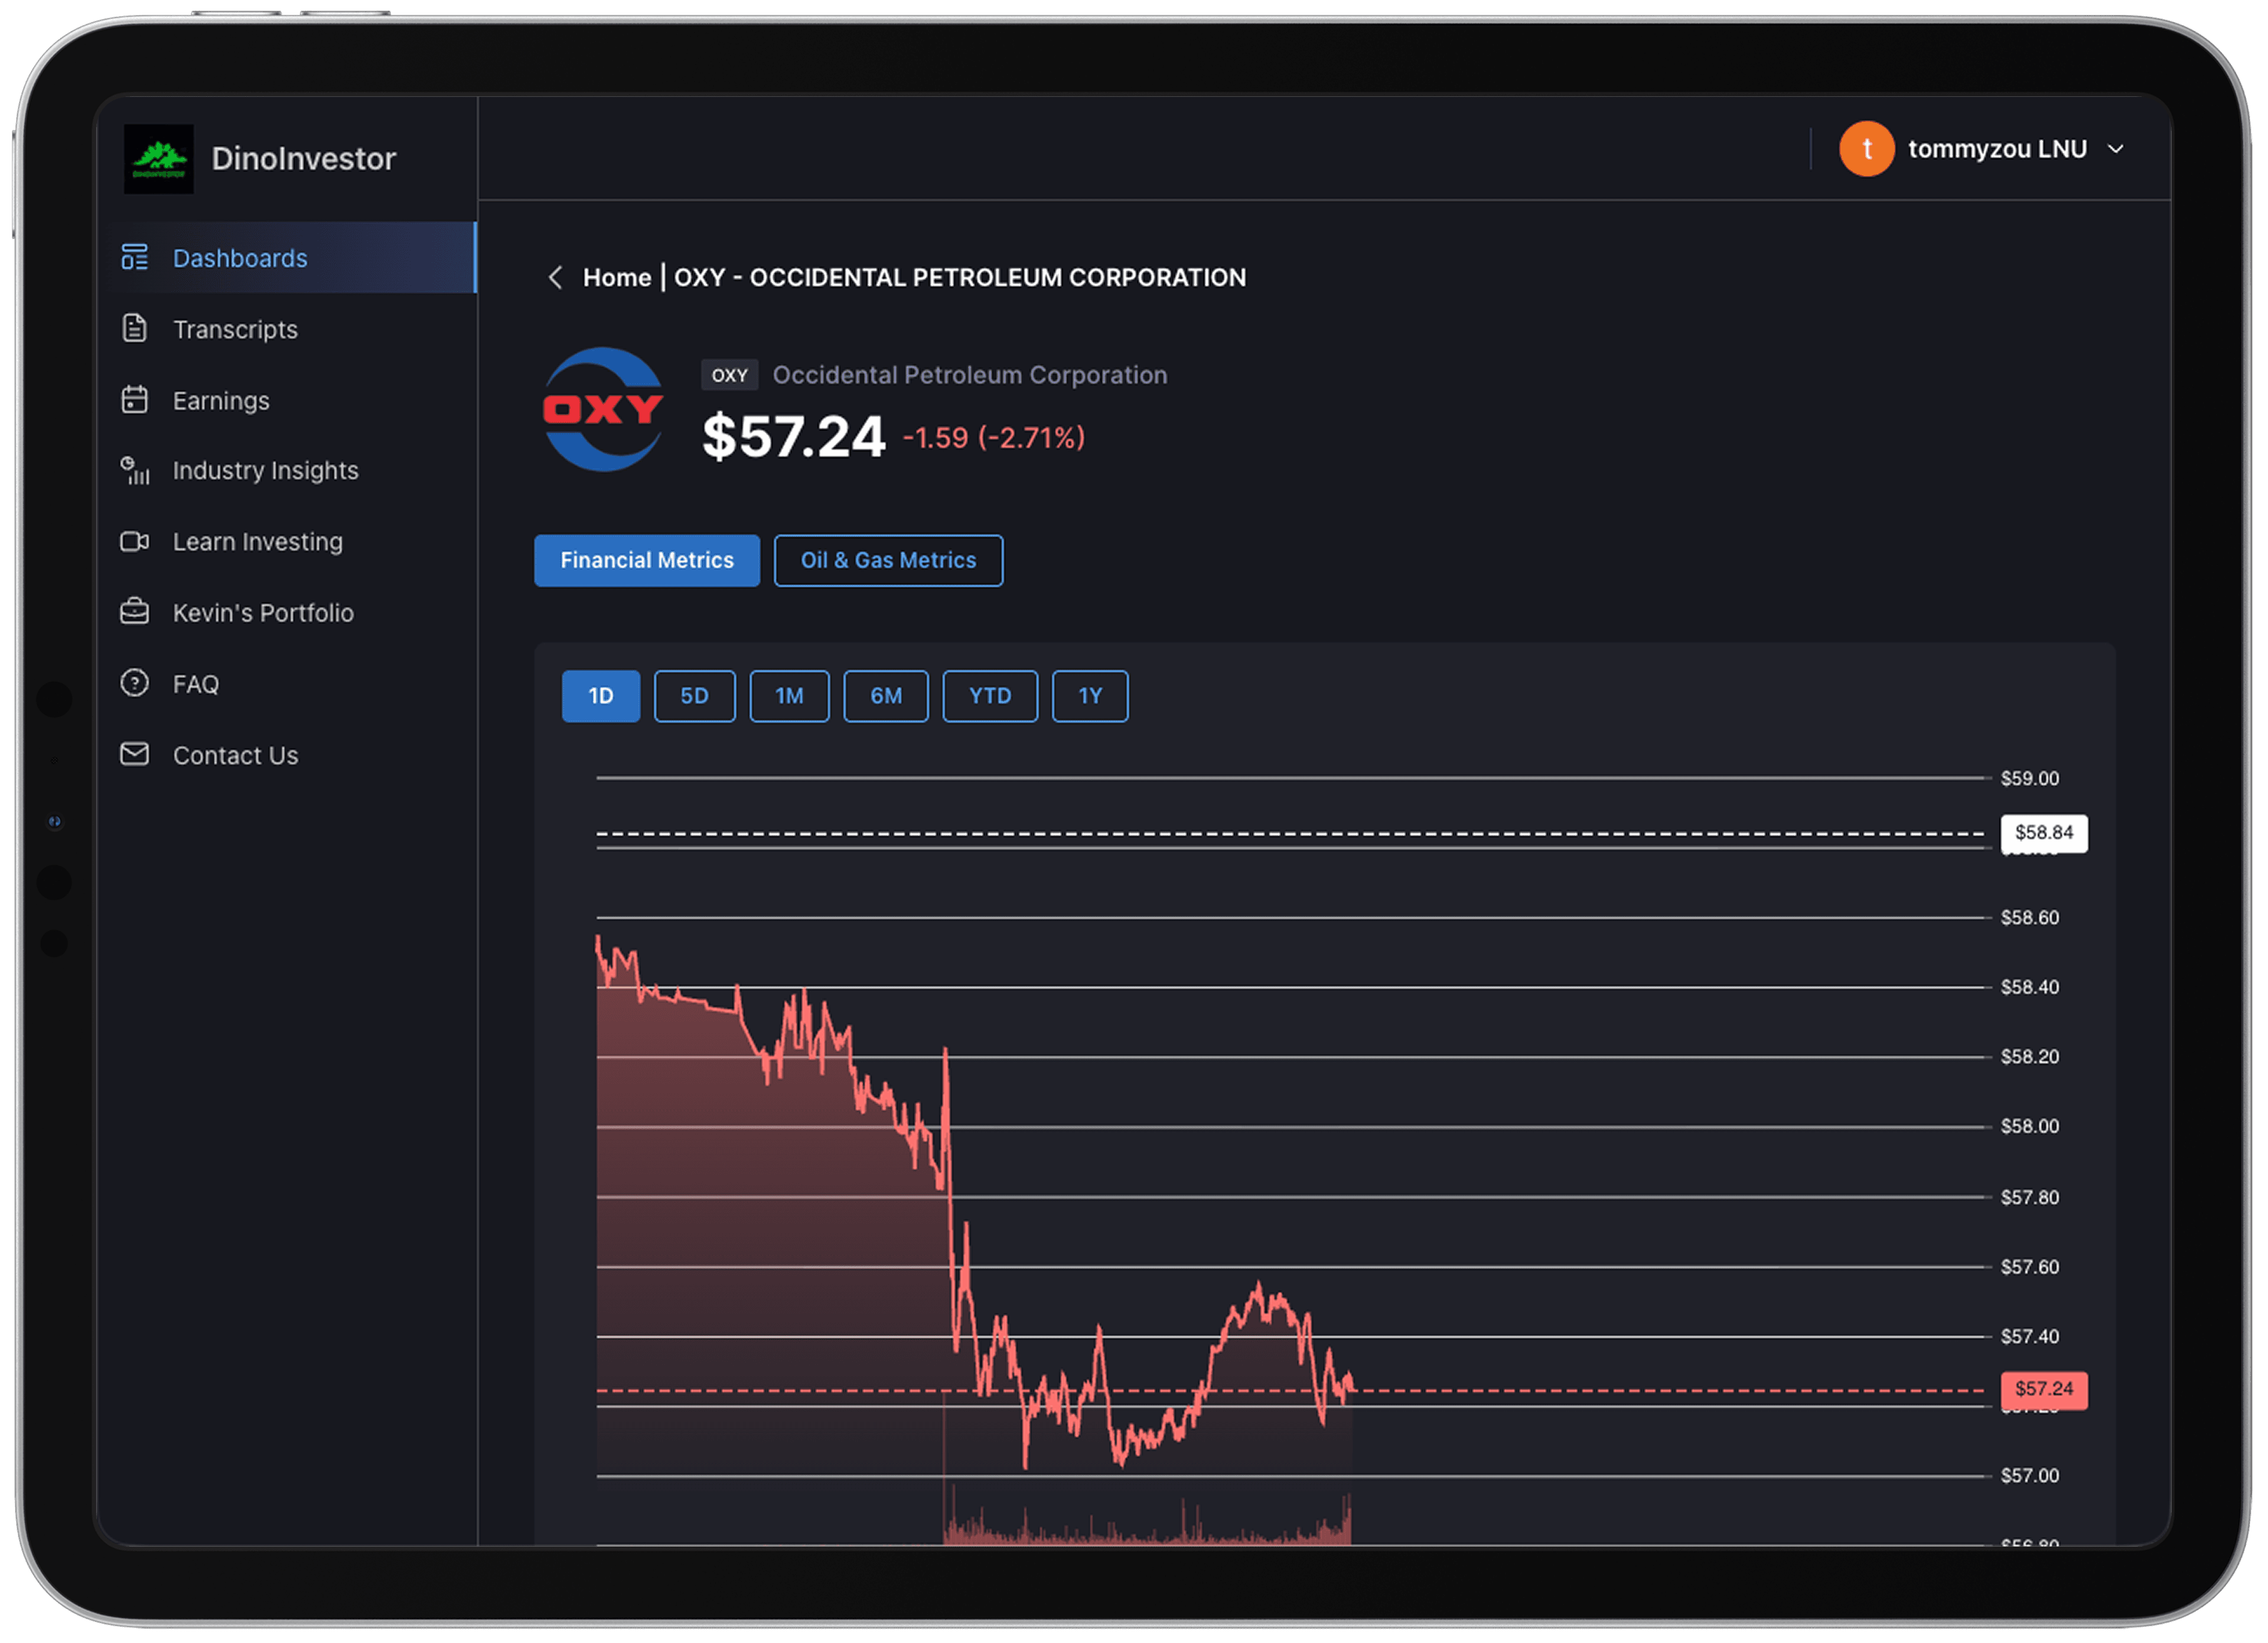Click the OXY ticker badge
The width and height of the screenshot is (2268, 1643).
(x=729, y=375)
